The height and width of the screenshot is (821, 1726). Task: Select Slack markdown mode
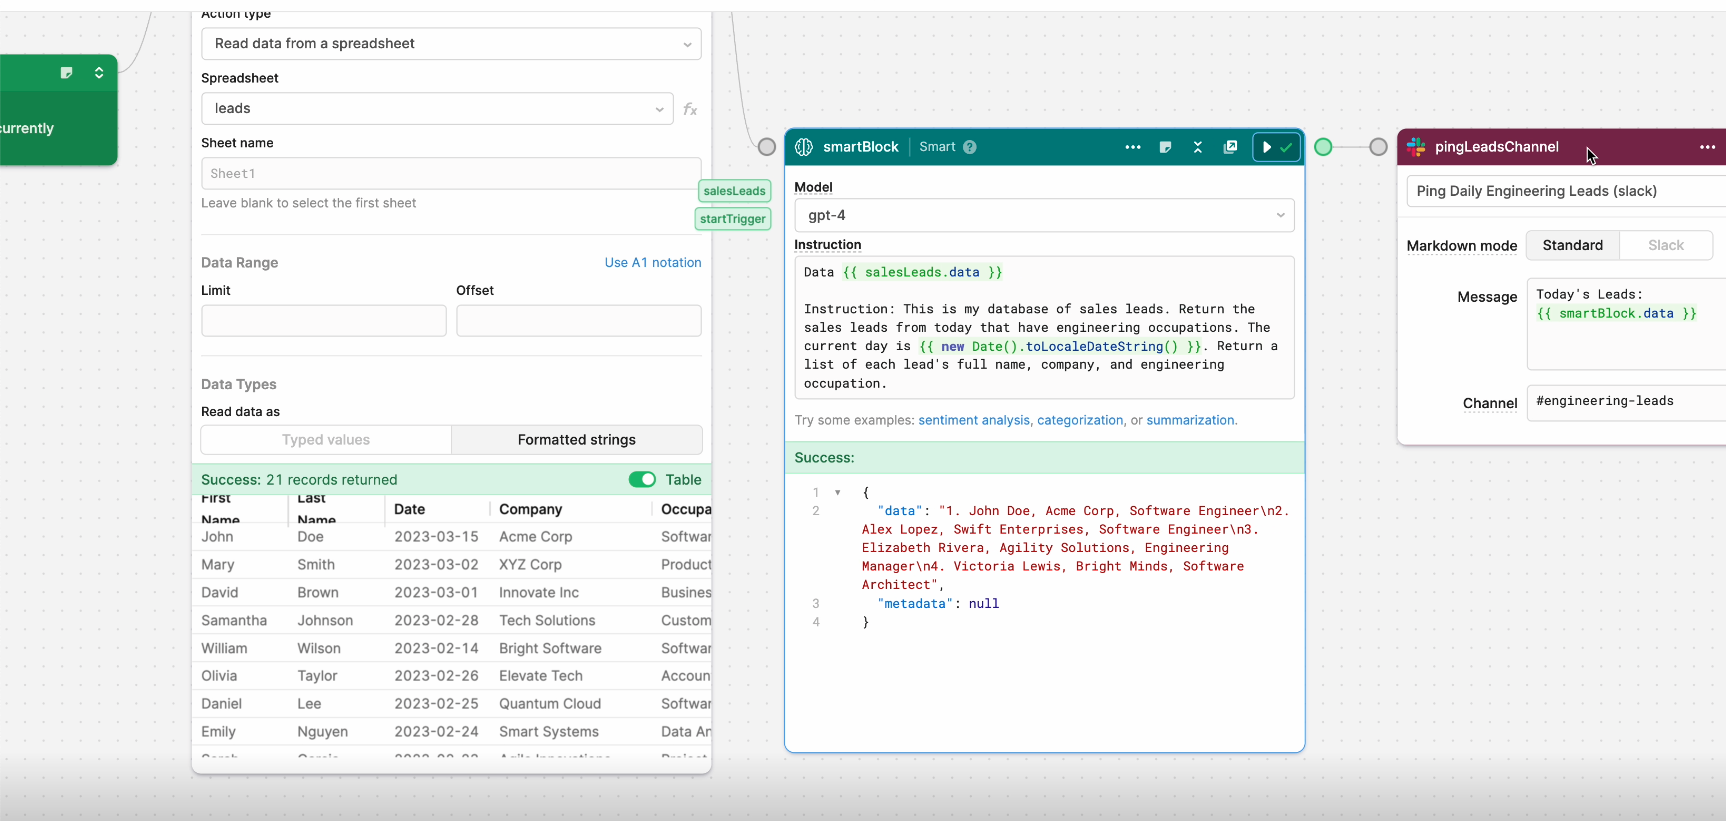pos(1666,245)
